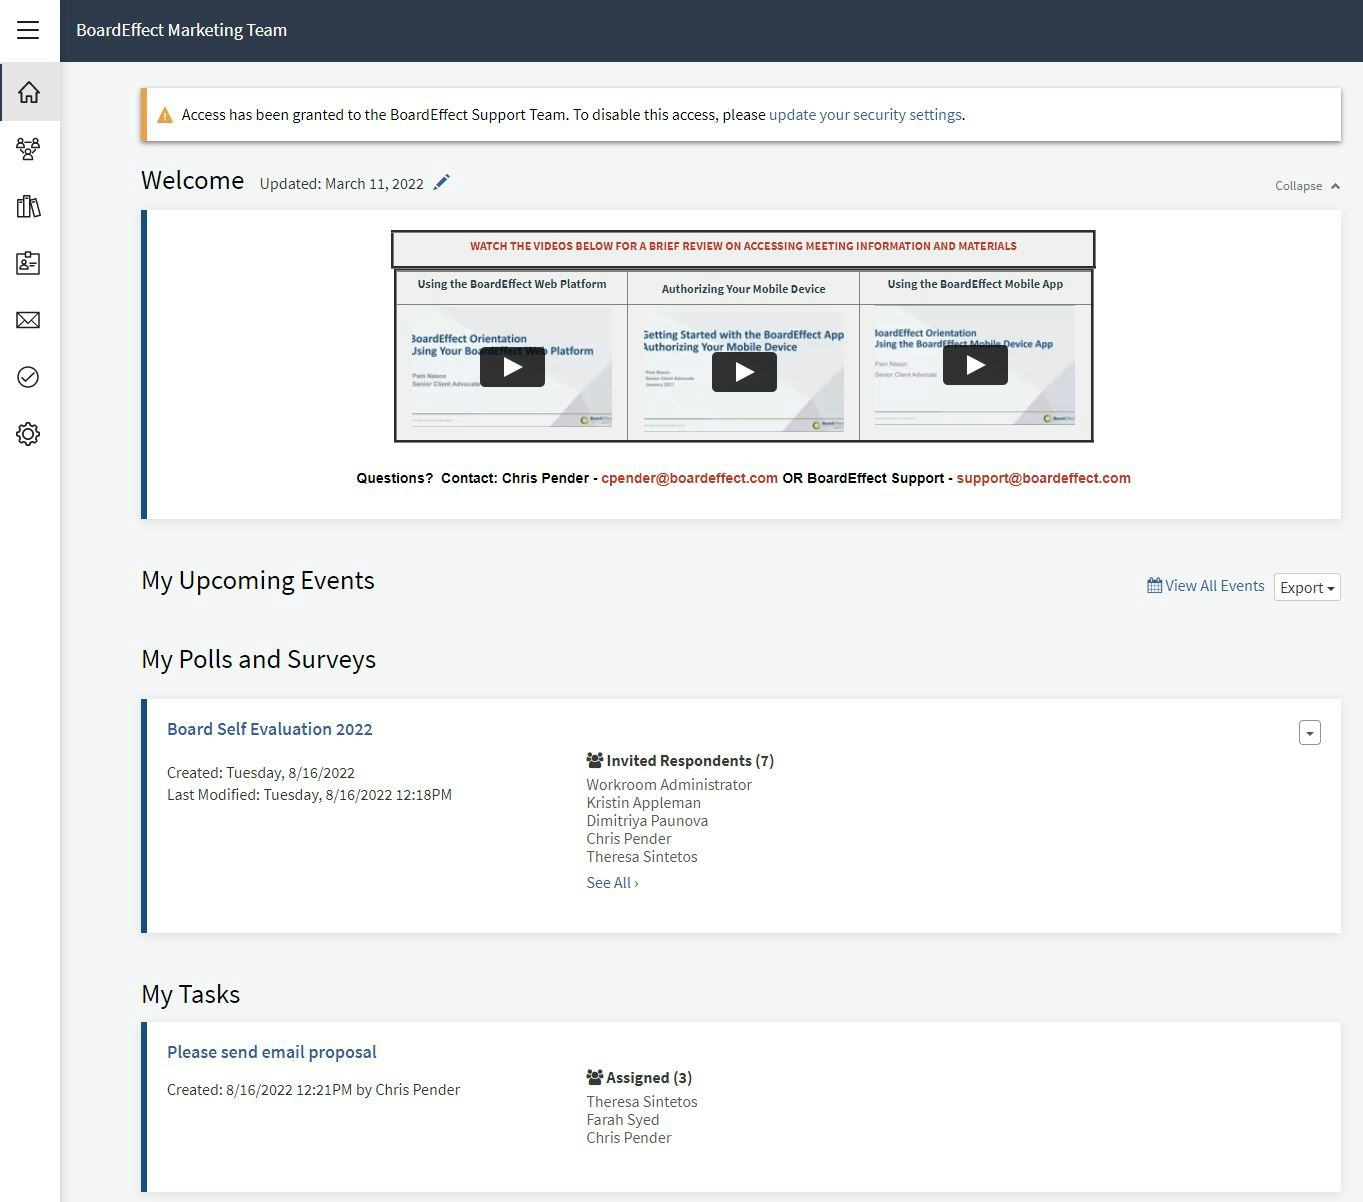This screenshot has width=1363, height=1202.
Task: Email cpender@boardeffect.com link
Action: 689,478
